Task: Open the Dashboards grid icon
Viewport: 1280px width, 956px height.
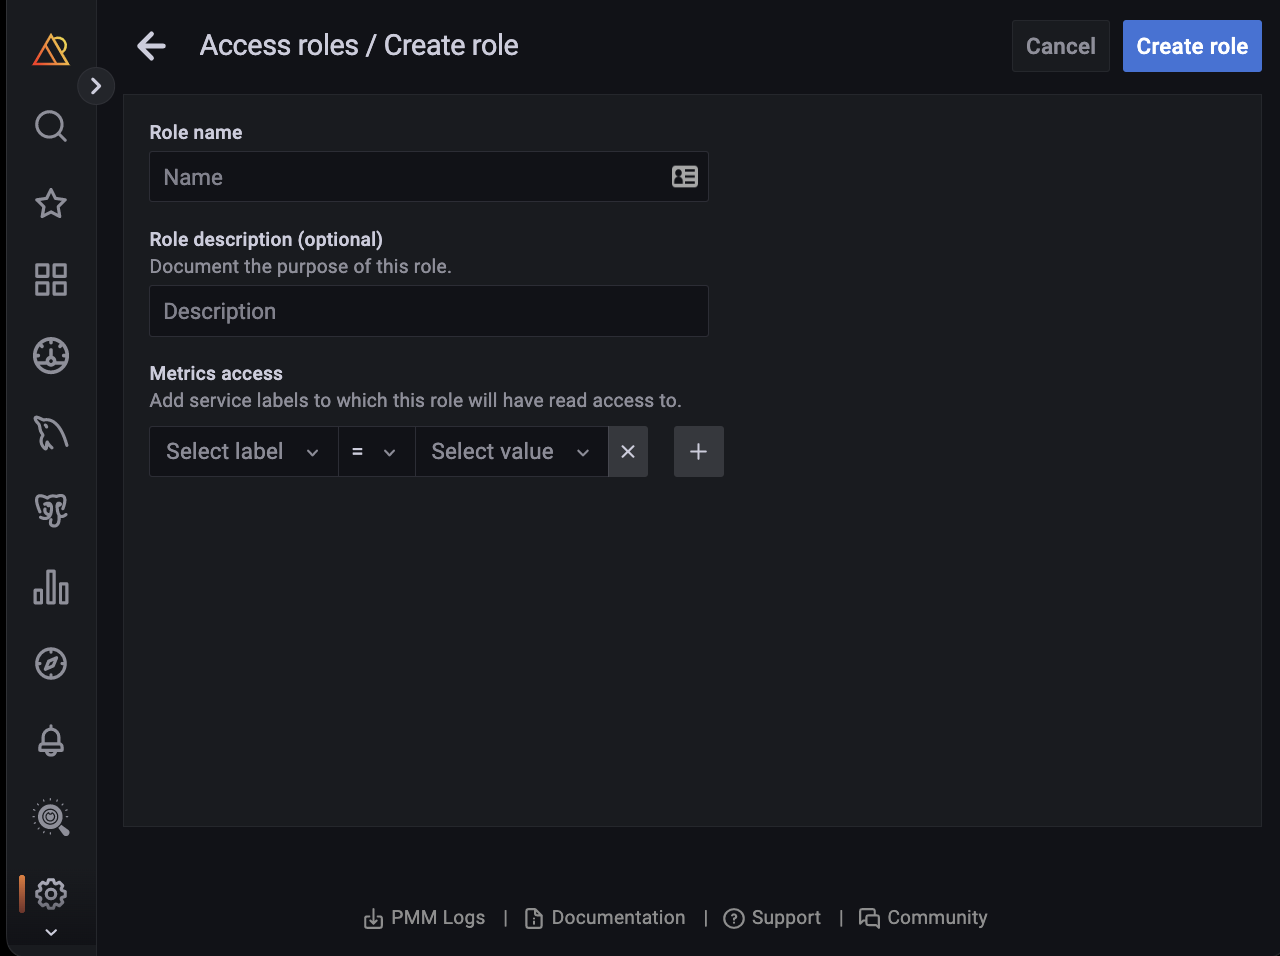Action: [51, 280]
